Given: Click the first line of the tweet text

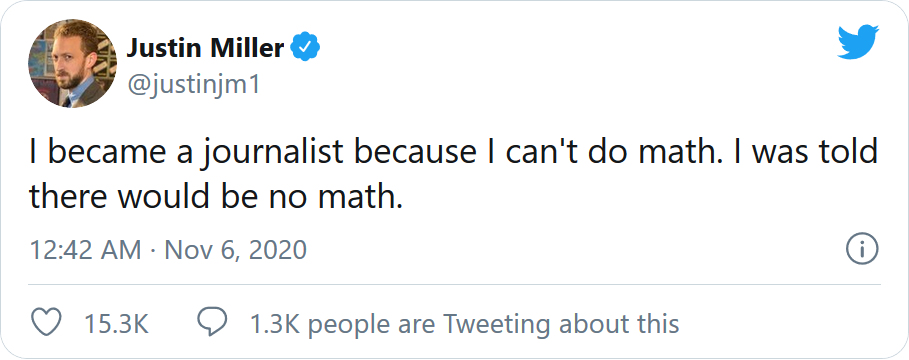Looking at the screenshot, I should (x=454, y=152).
